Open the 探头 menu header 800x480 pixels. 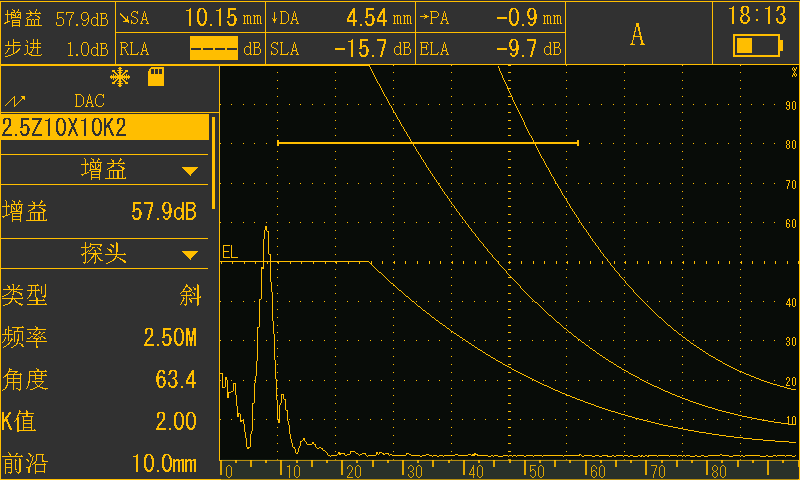(x=105, y=254)
